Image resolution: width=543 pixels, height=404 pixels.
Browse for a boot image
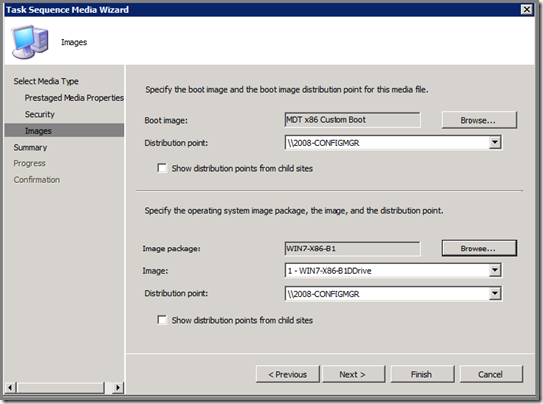(479, 120)
